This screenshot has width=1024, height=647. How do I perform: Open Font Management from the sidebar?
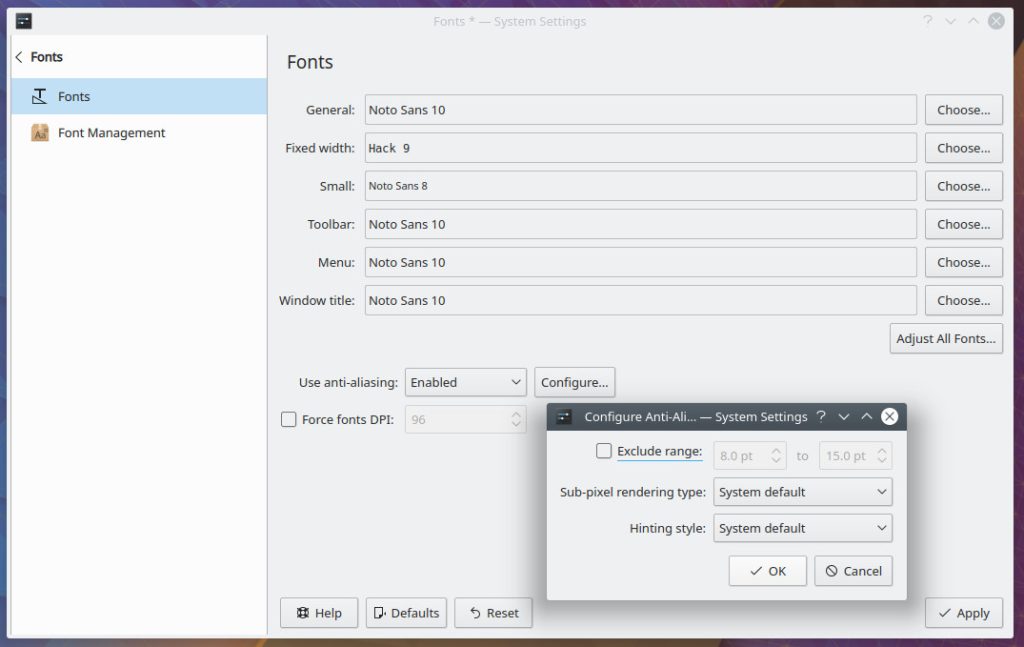[111, 133]
